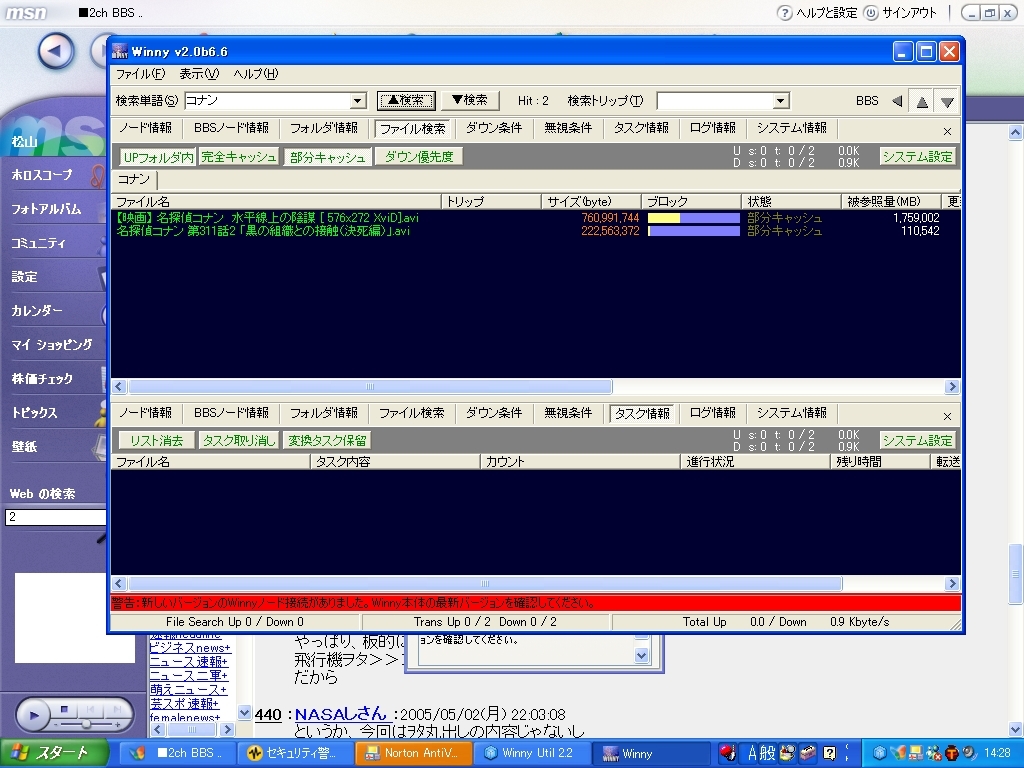Open ヘルプと設定 in MSN
This screenshot has width=1024, height=768.
pyautogui.click(x=826, y=13)
